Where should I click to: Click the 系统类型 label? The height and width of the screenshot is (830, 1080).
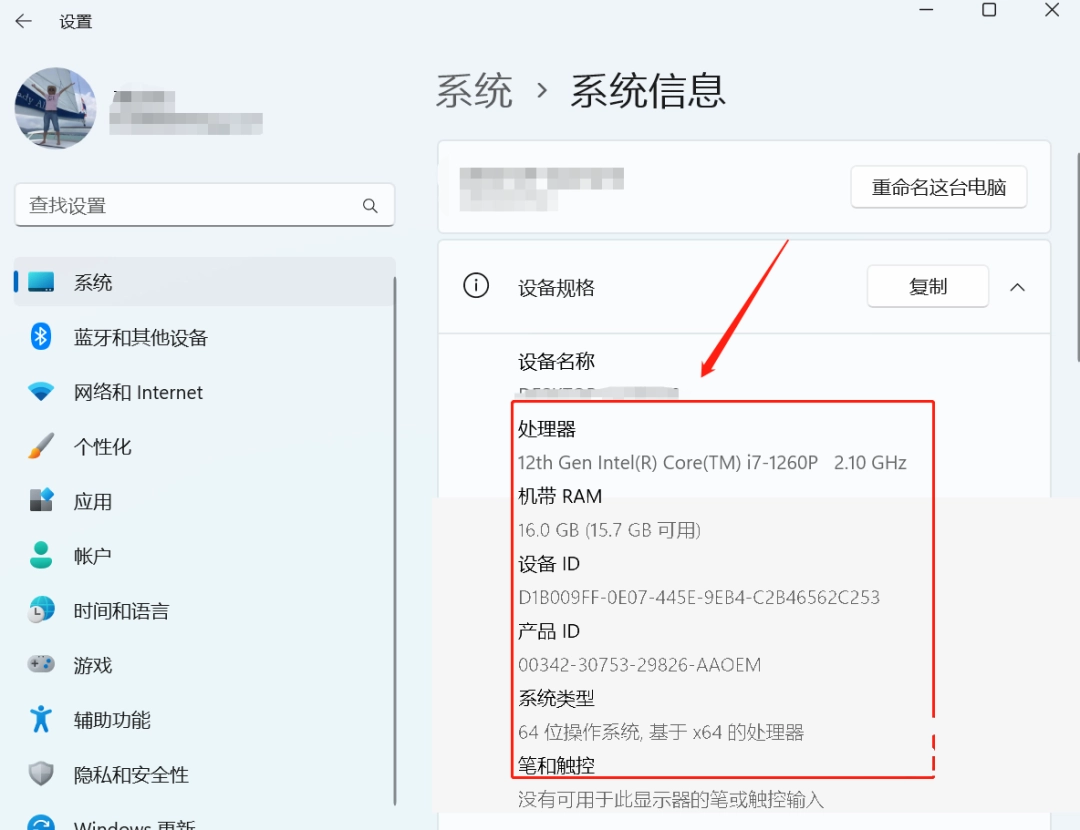tap(556, 698)
